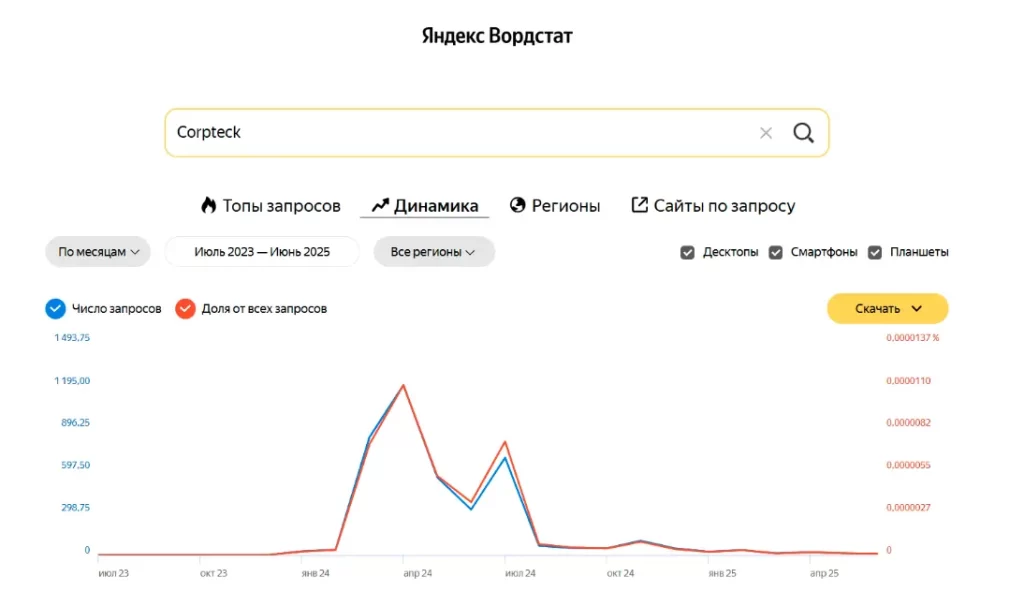Viewport: 1024px width, 607px height.
Task: Click the апр 25 axis label
Action: pos(824,573)
